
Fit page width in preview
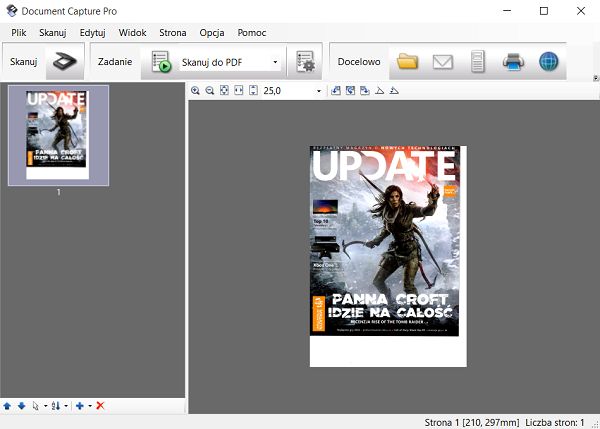tap(238, 90)
